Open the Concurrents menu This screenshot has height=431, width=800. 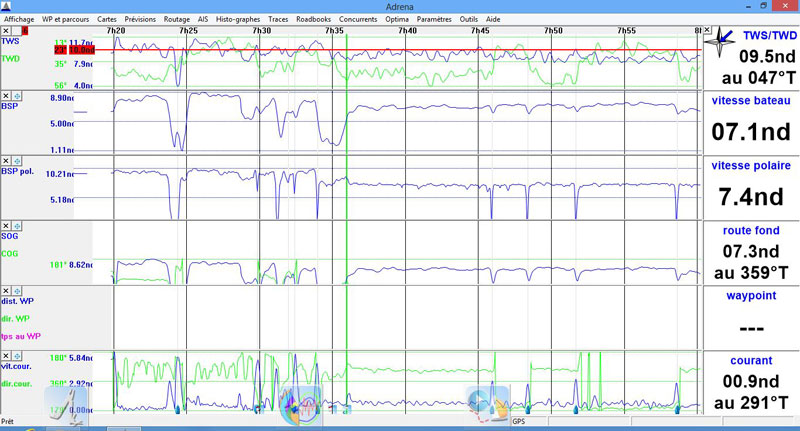358,19
